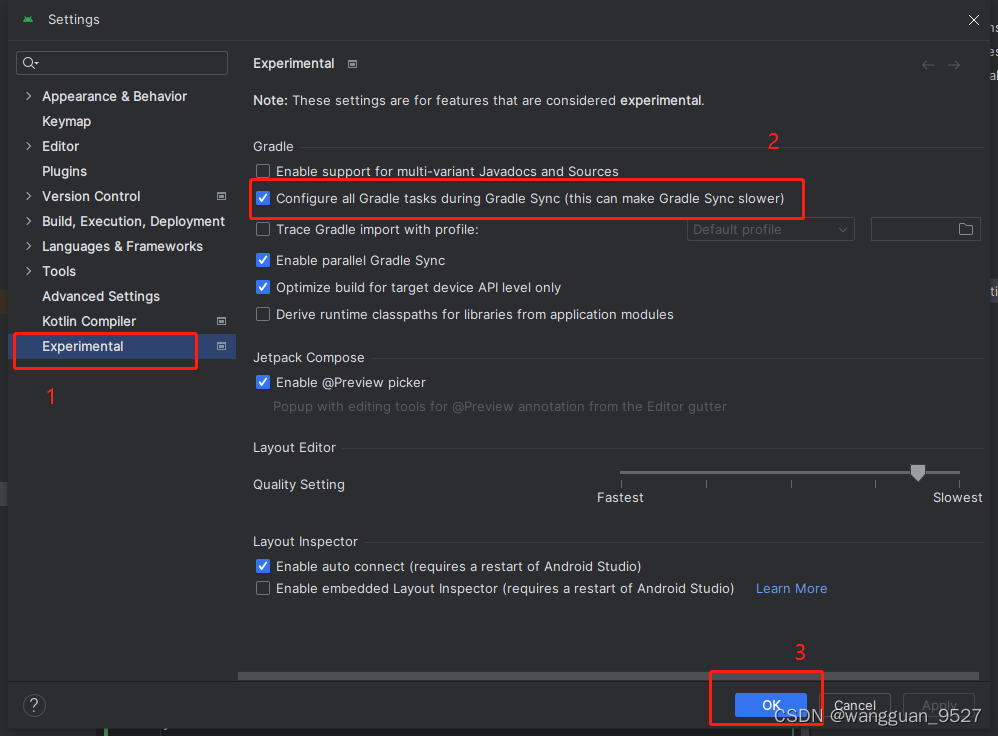The image size is (998, 736).
Task: Toggle Enable @Preview picker checkbox
Action: coord(263,382)
